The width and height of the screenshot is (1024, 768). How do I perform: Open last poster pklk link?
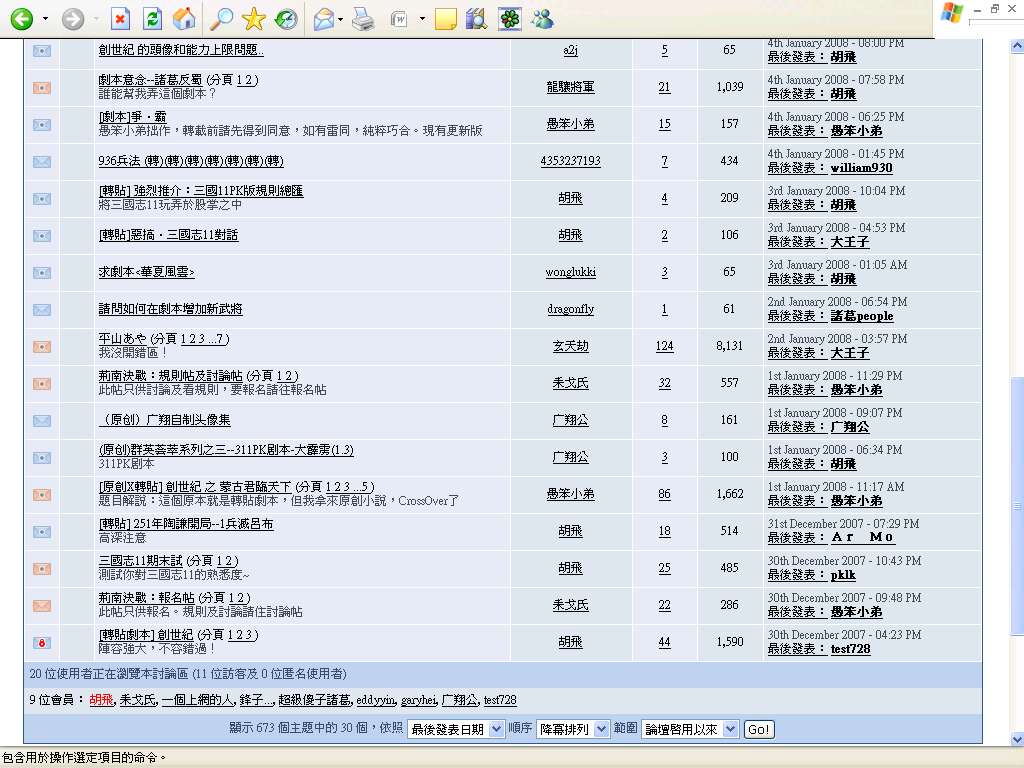843,575
